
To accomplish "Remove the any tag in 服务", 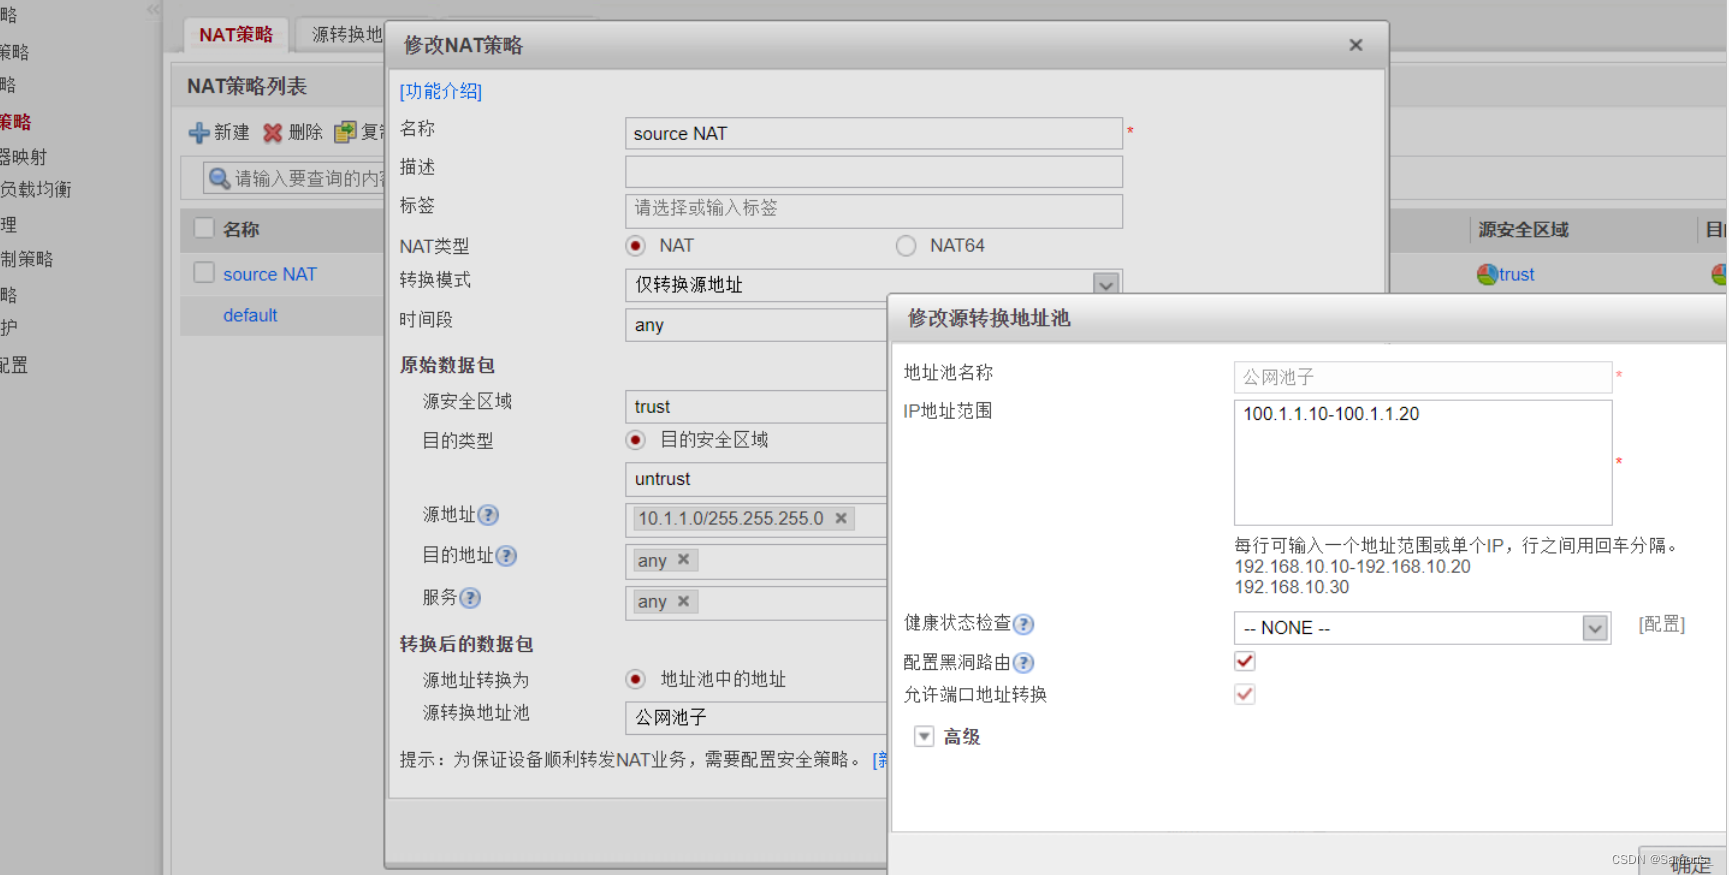I will tap(683, 601).
